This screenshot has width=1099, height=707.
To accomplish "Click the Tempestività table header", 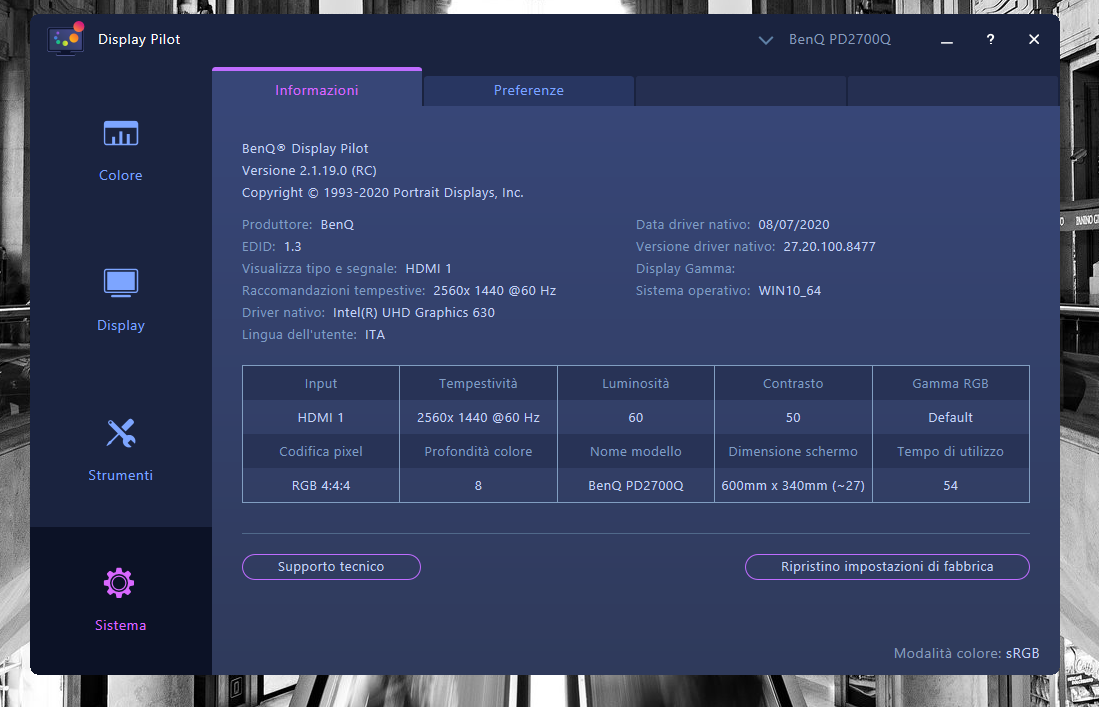I will click(478, 383).
